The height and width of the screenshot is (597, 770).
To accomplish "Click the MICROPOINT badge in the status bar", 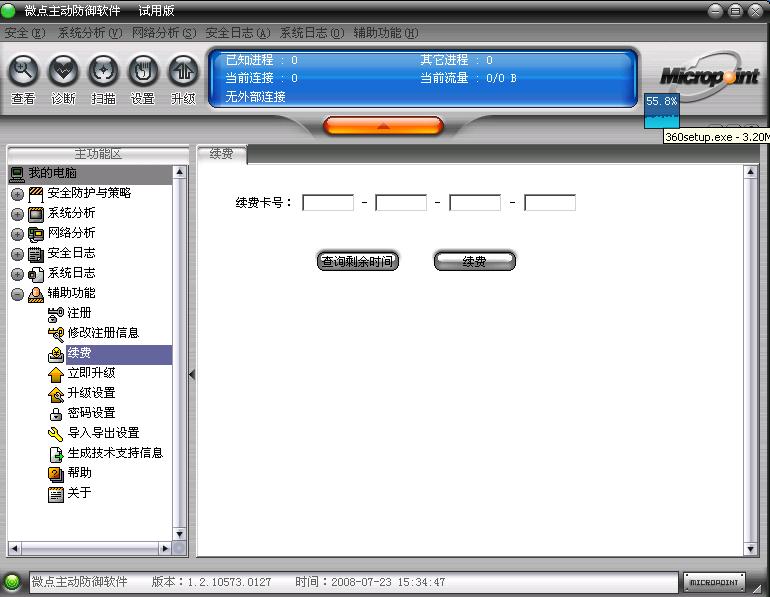I will pos(714,582).
